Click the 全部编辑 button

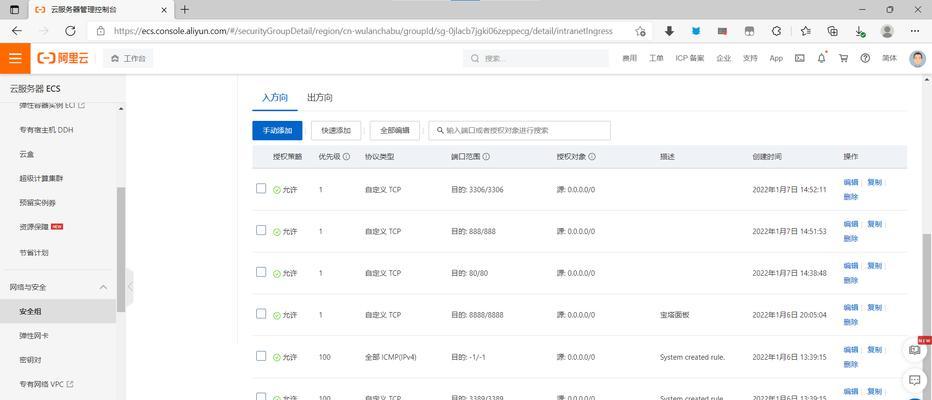point(395,131)
